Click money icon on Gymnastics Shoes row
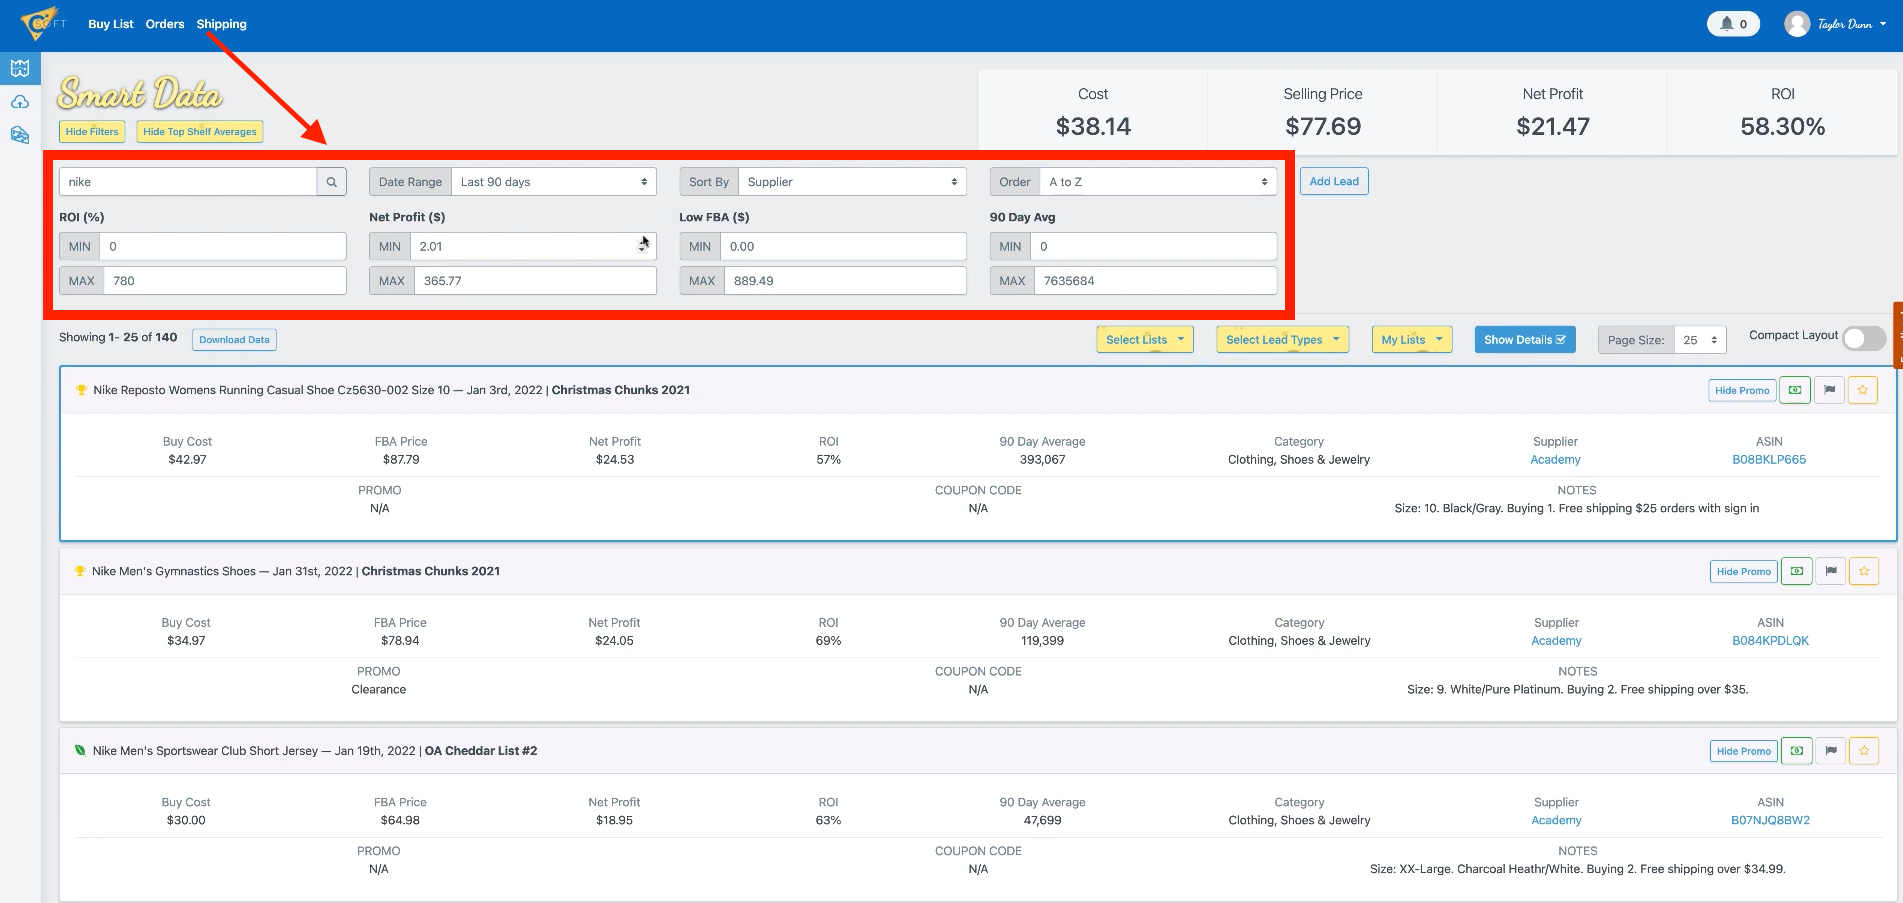The height and width of the screenshot is (903, 1903). [x=1797, y=571]
